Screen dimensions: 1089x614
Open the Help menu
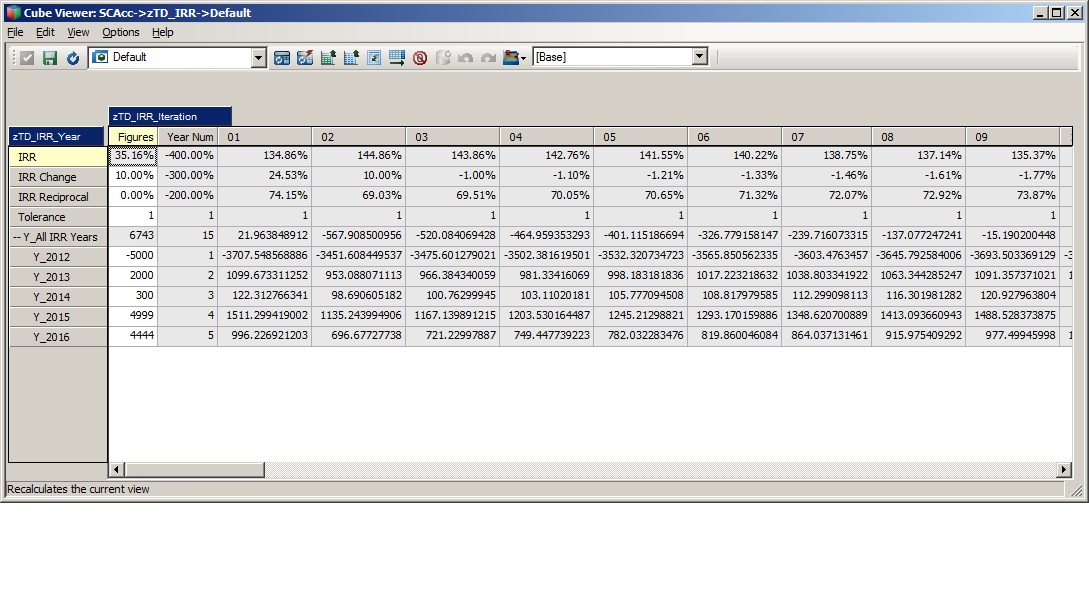(163, 32)
